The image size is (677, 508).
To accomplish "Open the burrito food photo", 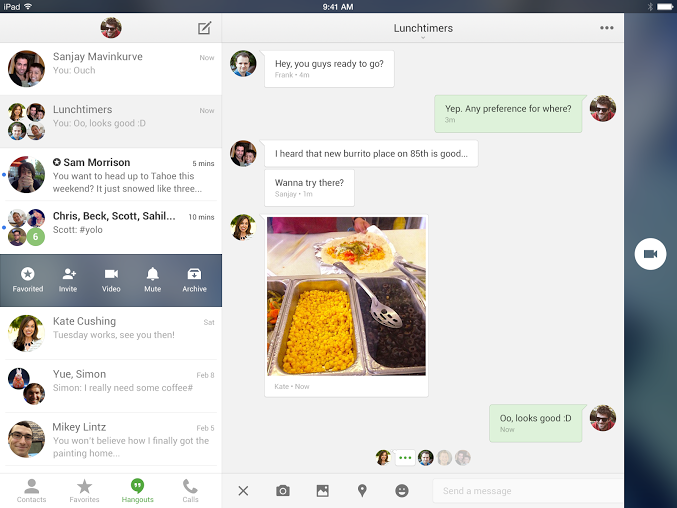I will (x=346, y=296).
